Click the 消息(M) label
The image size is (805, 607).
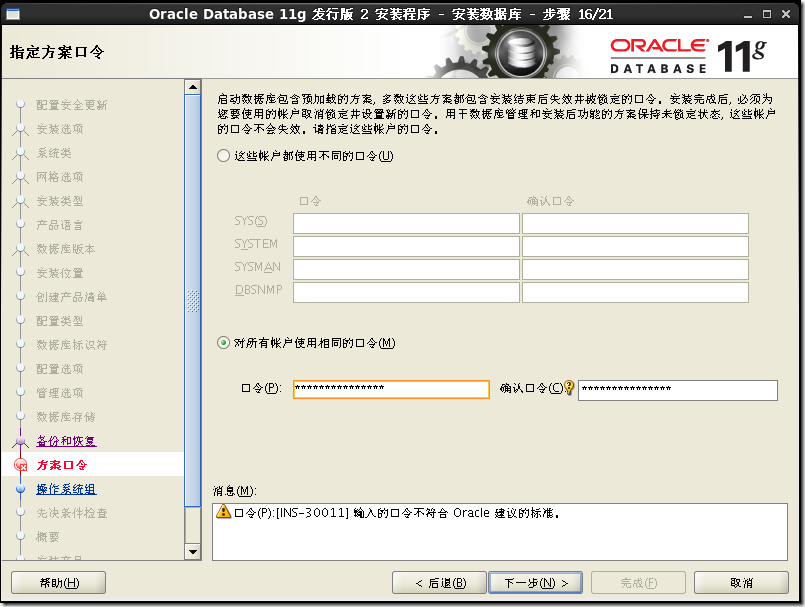point(235,491)
